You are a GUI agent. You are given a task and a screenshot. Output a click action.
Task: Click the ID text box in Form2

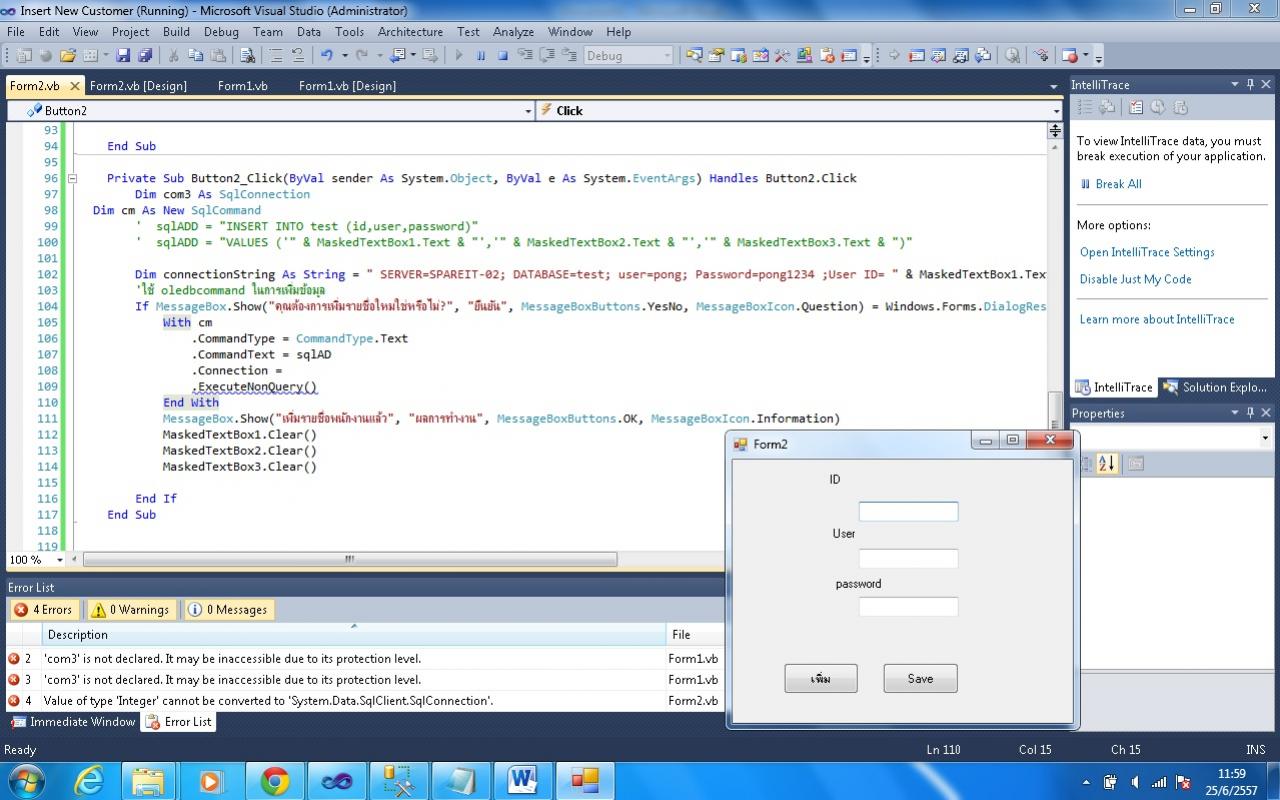908,512
